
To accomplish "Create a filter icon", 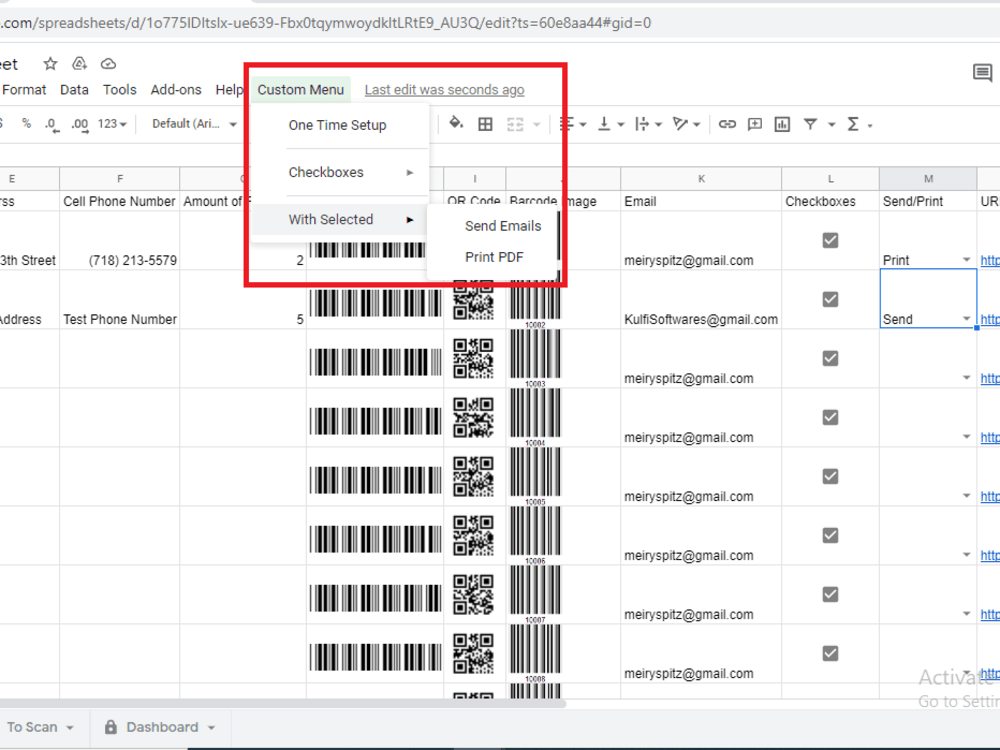I will pyautogui.click(x=810, y=124).
